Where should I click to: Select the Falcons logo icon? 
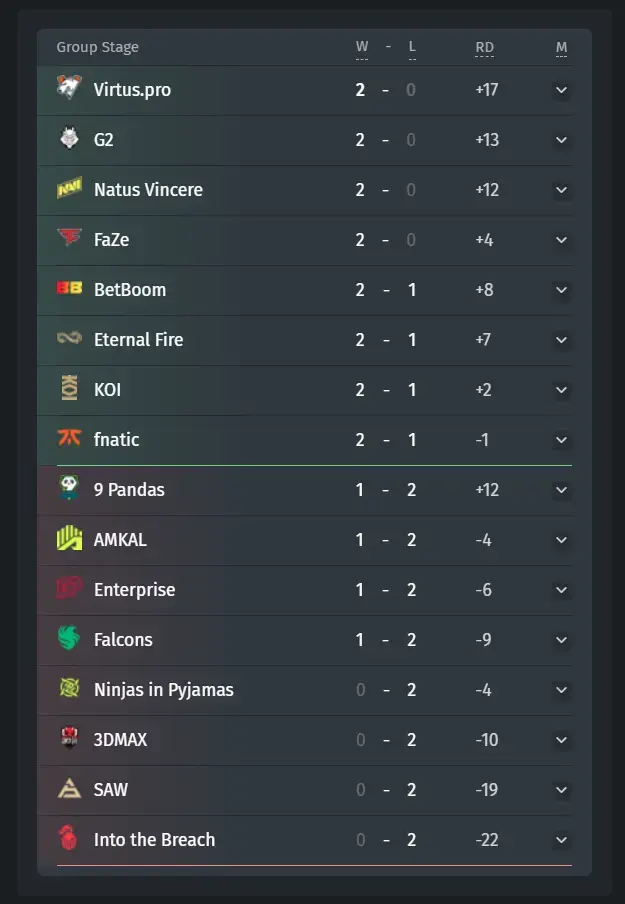click(x=69, y=638)
